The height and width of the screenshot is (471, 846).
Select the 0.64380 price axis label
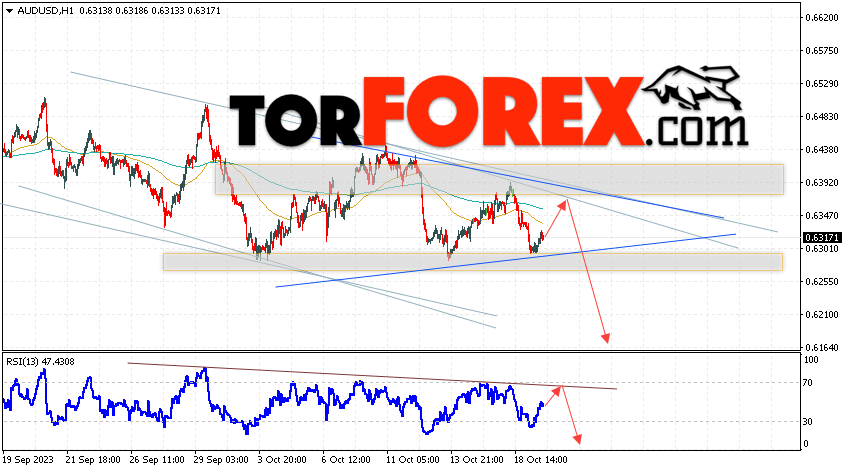pos(822,149)
